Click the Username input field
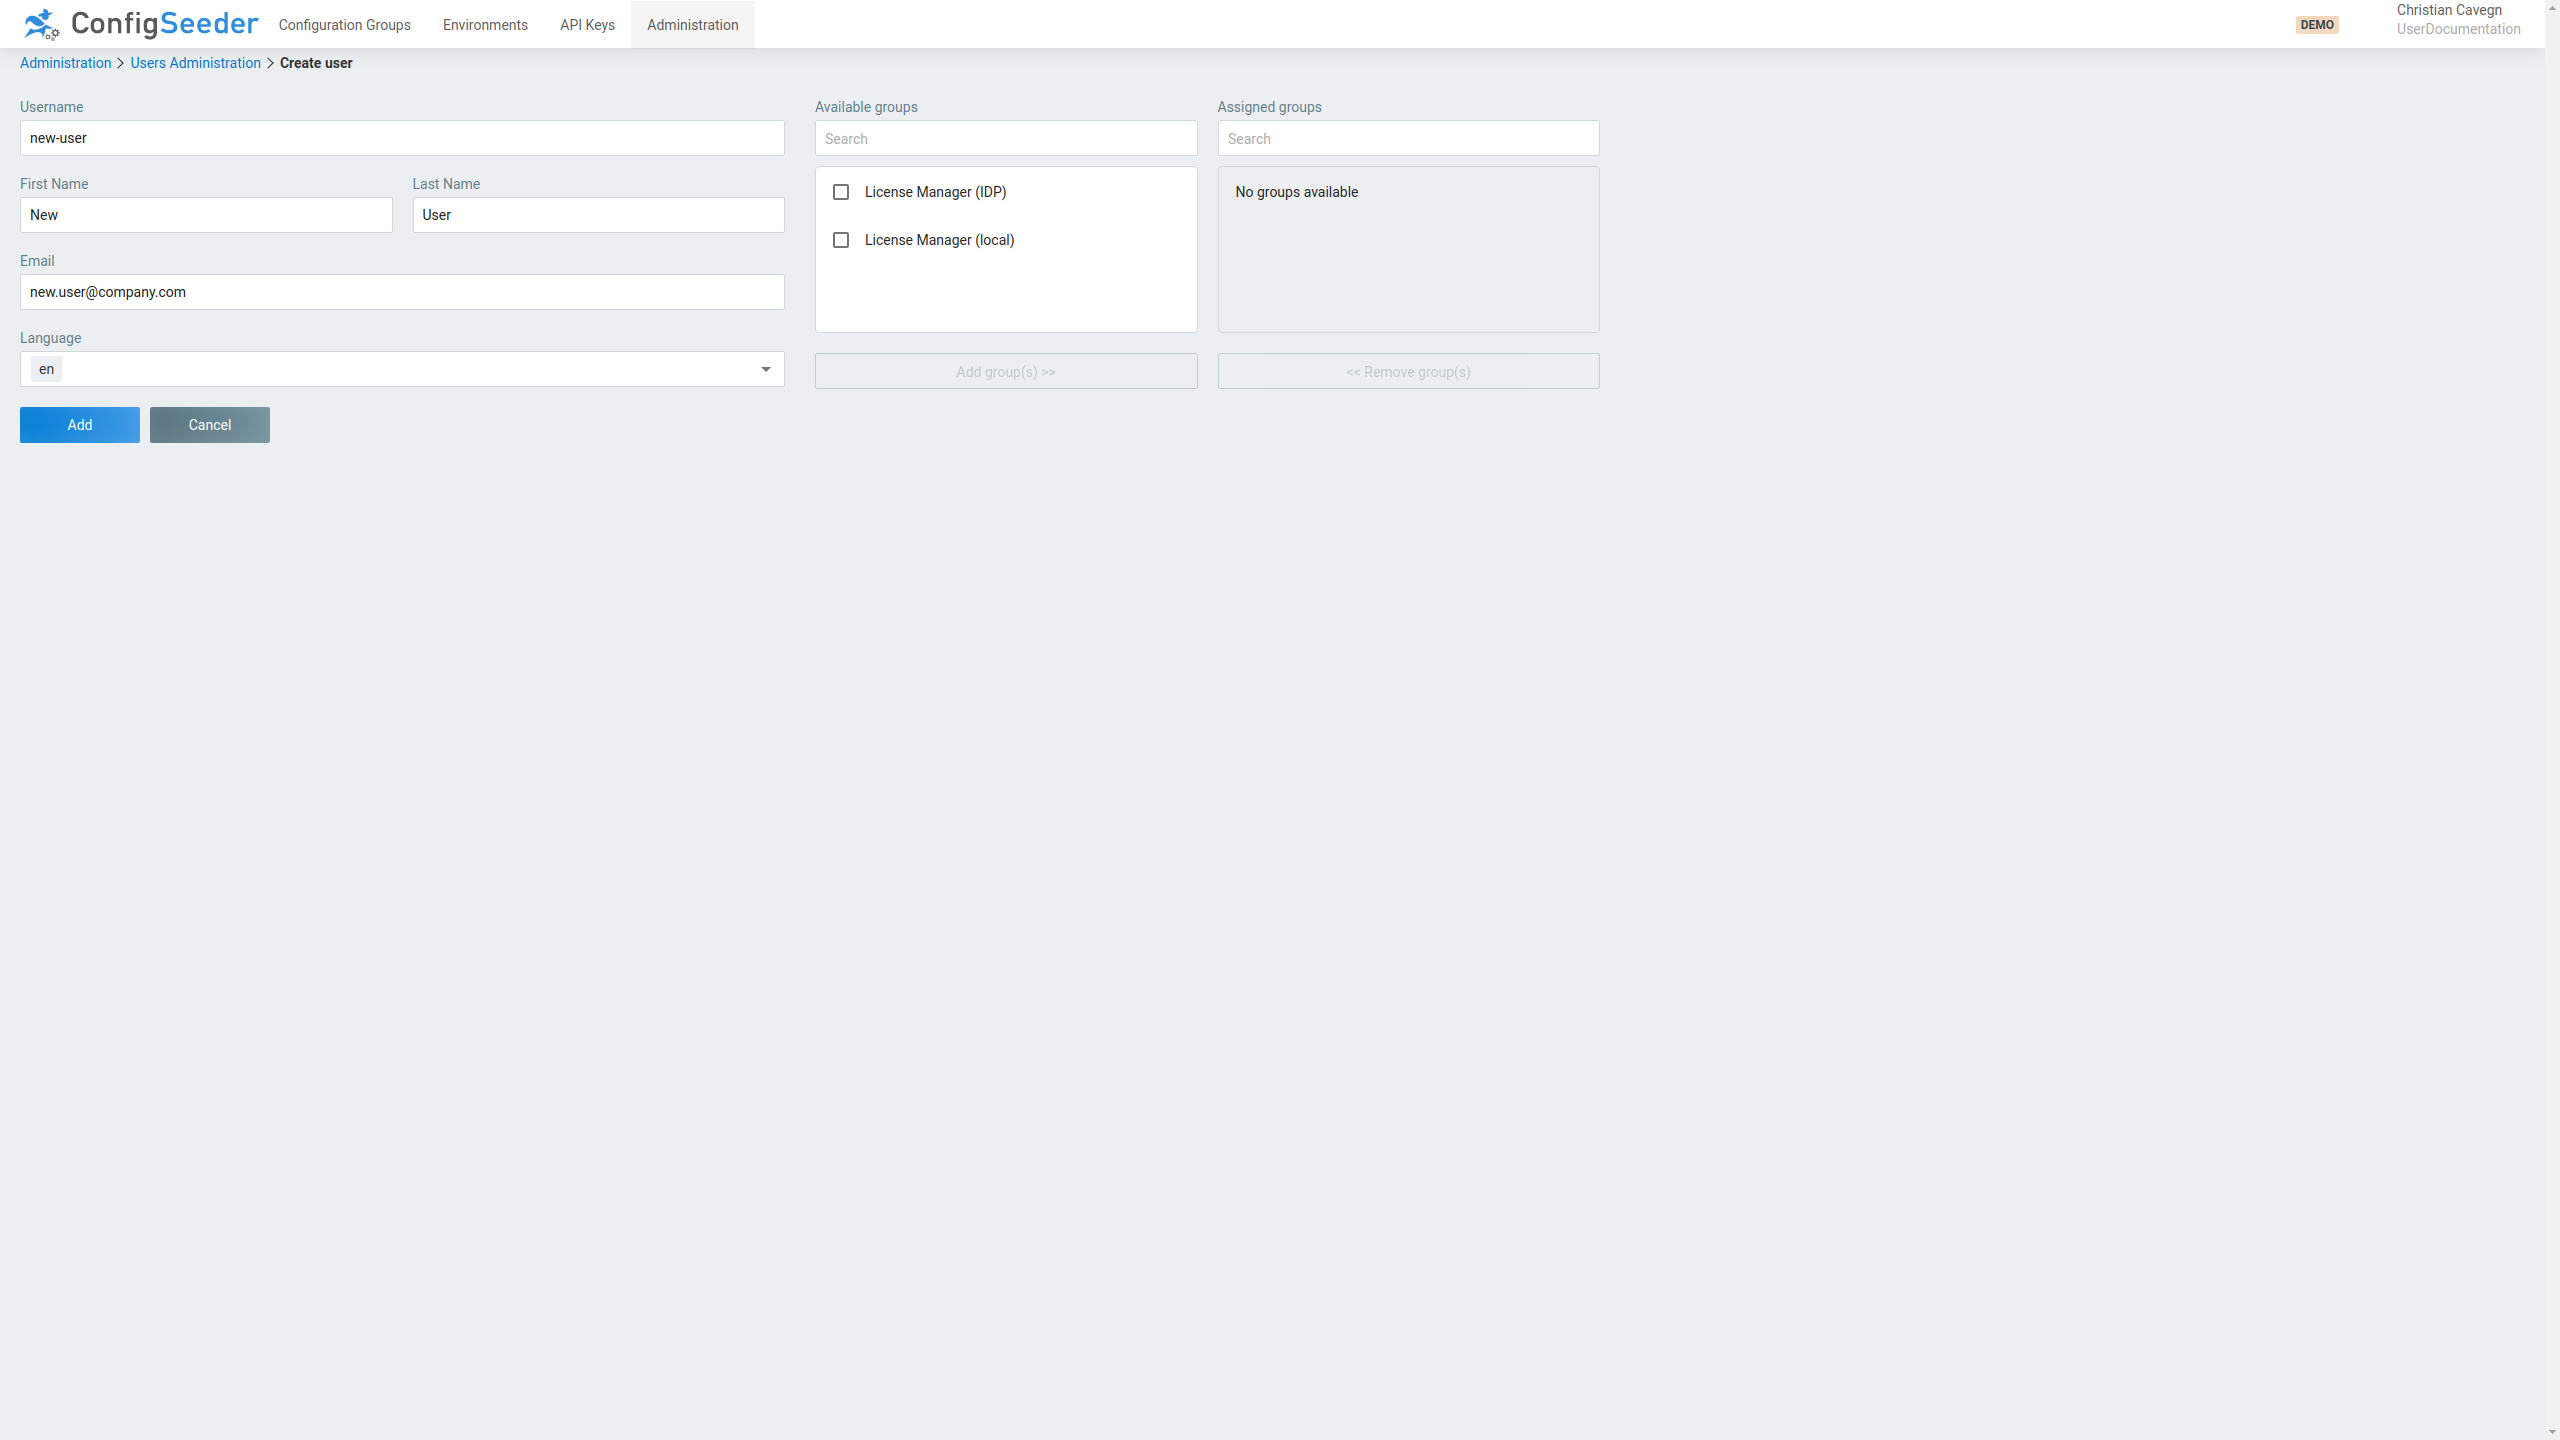 pyautogui.click(x=402, y=138)
